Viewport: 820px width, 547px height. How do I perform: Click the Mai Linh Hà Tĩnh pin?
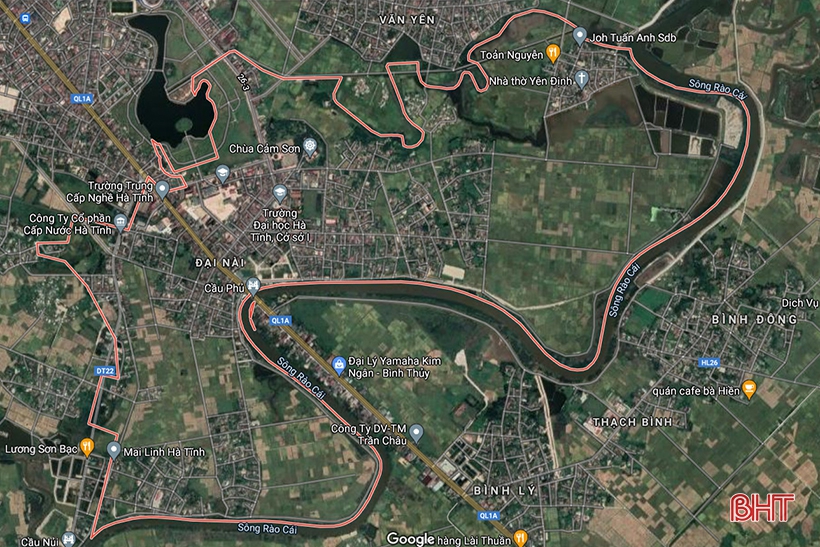pyautogui.click(x=113, y=450)
